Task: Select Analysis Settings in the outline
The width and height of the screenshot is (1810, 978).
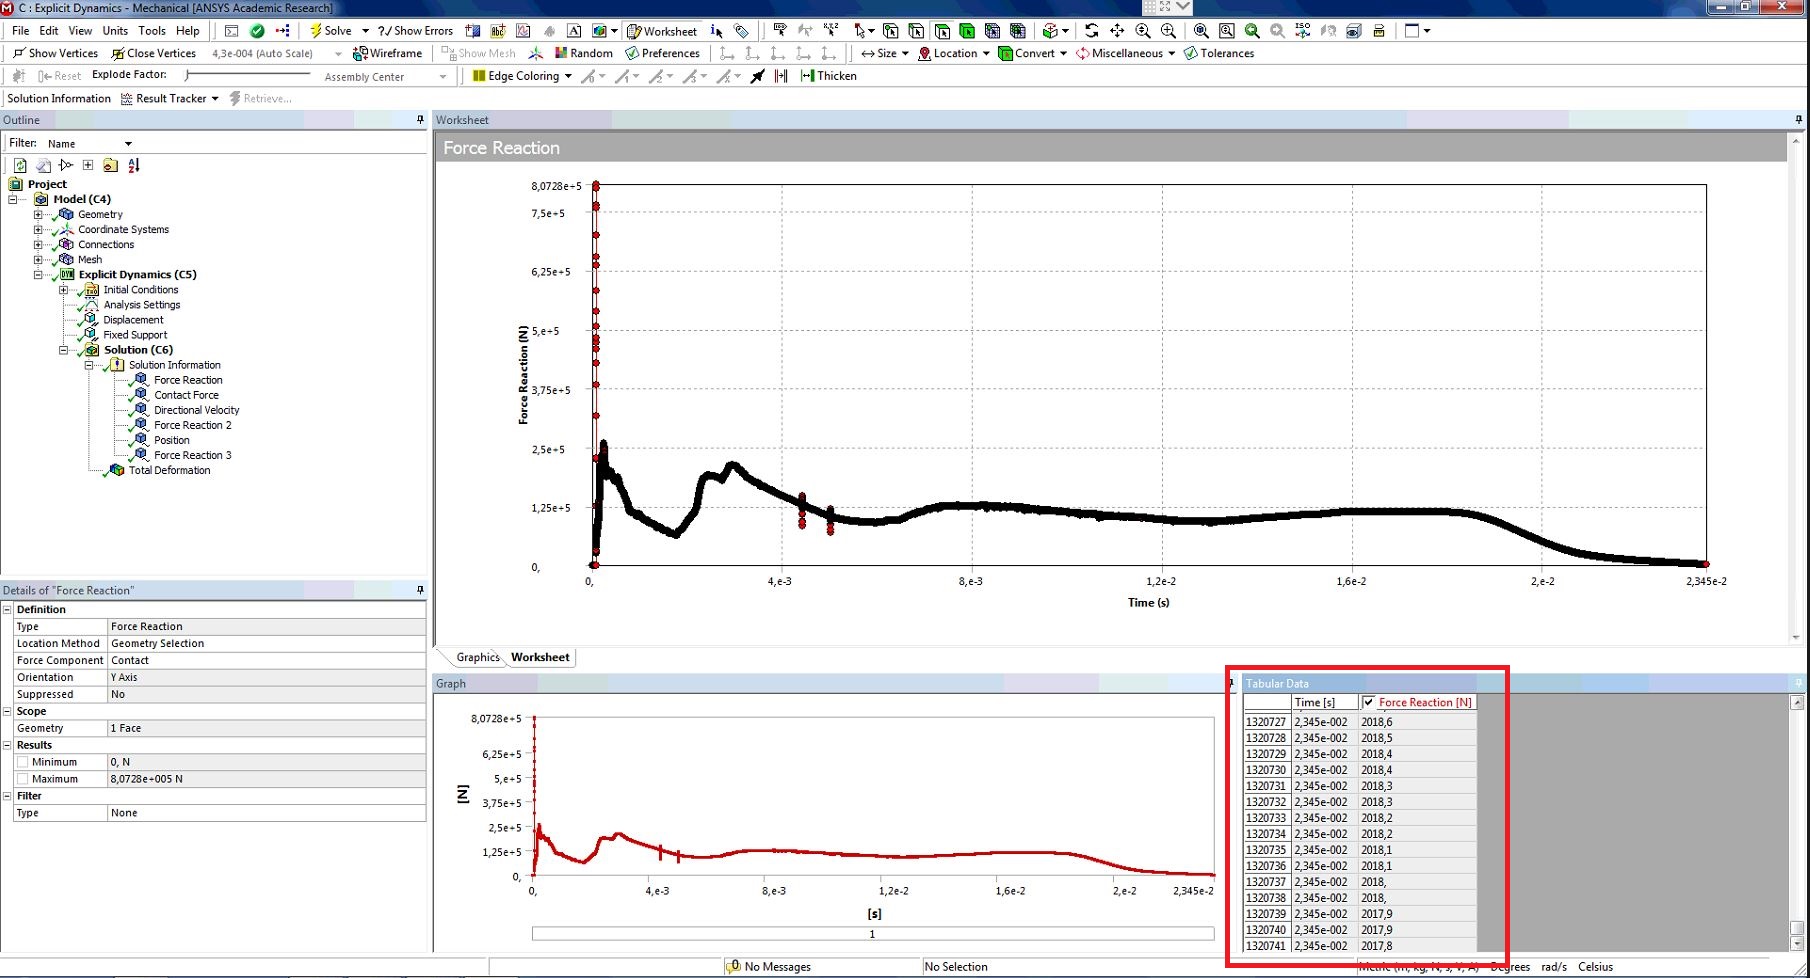Action: pos(142,305)
